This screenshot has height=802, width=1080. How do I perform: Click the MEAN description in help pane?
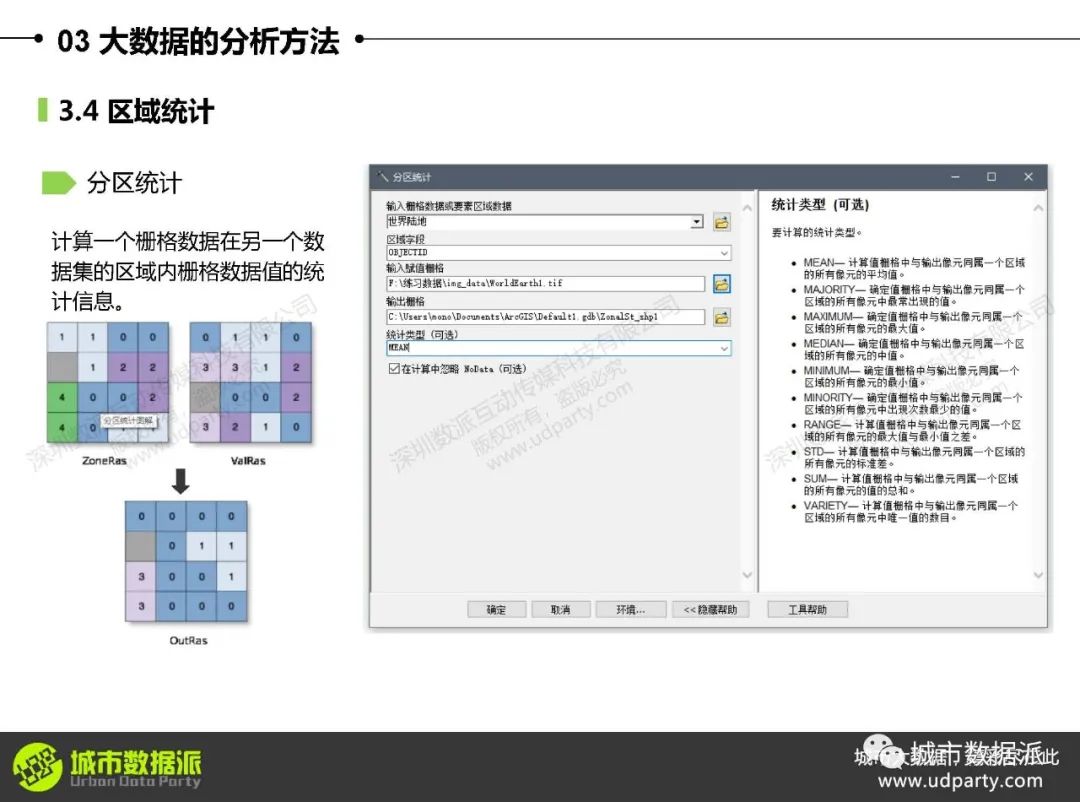pos(913,268)
